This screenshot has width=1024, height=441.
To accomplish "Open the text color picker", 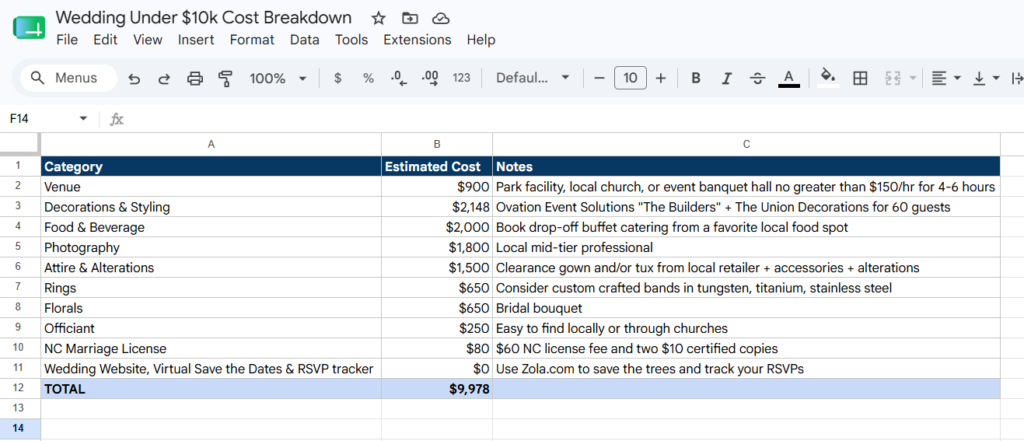I will (x=789, y=78).
